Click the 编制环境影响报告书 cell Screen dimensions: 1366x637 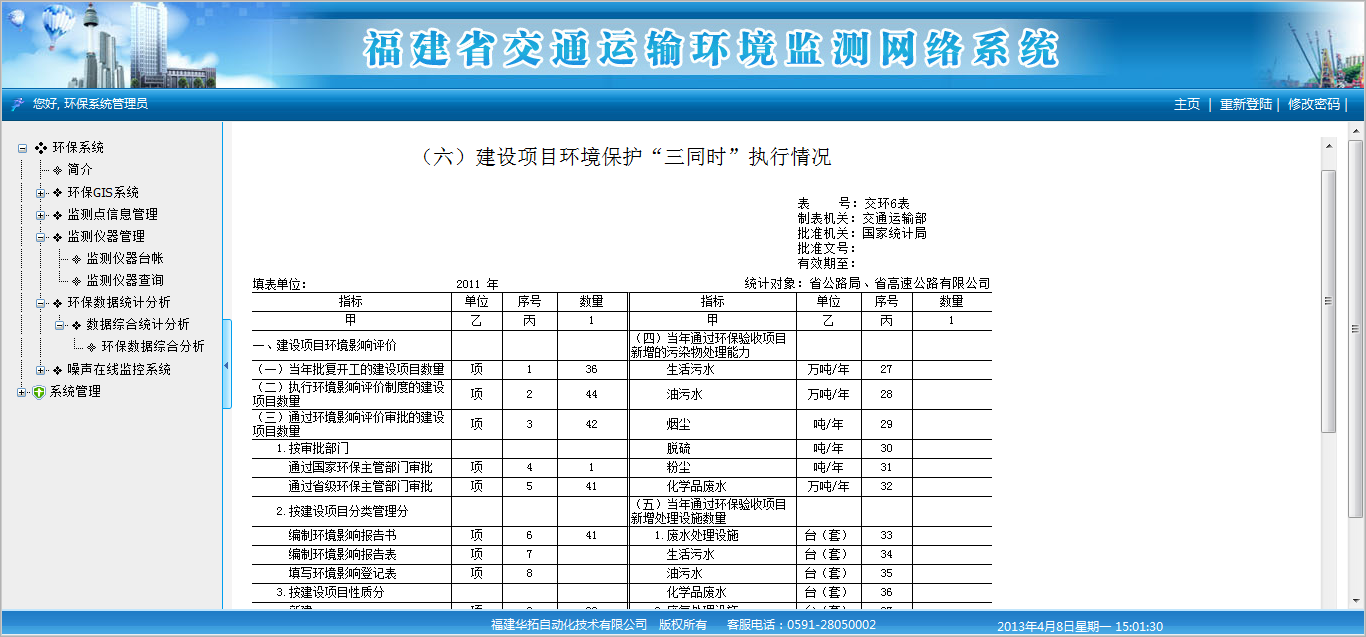point(351,535)
